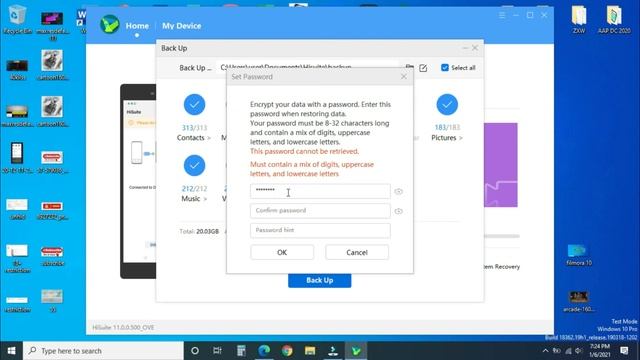The image size is (640, 360).
Task: Select the ZXW folder on desktop
Action: coord(579,19)
